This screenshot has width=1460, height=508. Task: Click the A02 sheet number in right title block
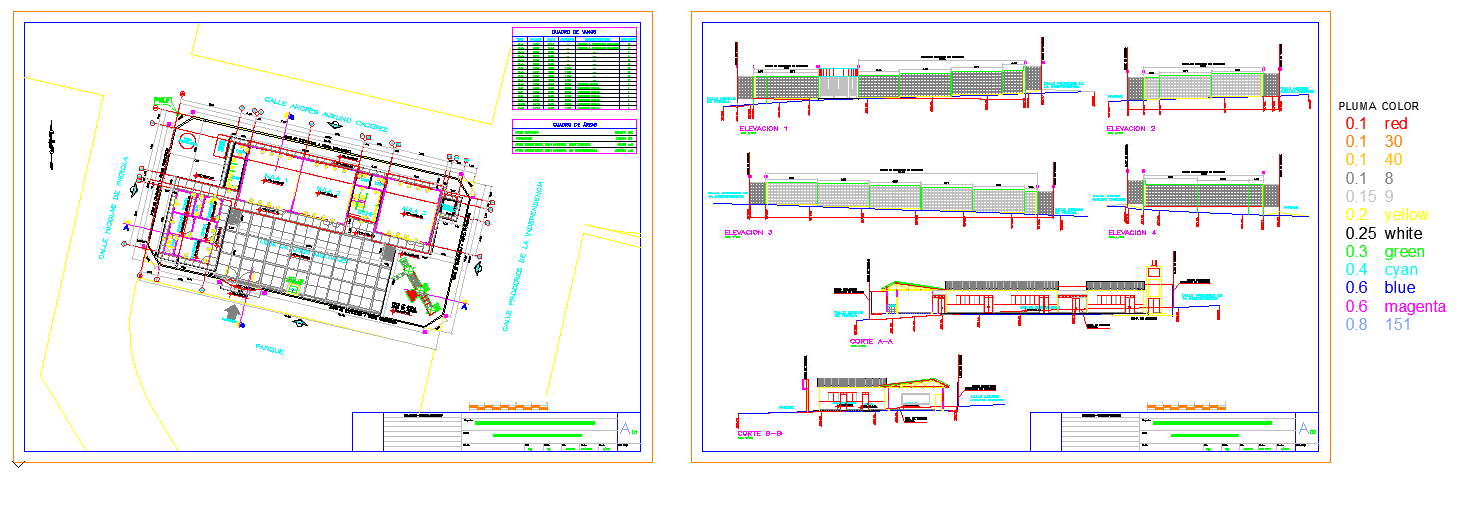click(1305, 429)
